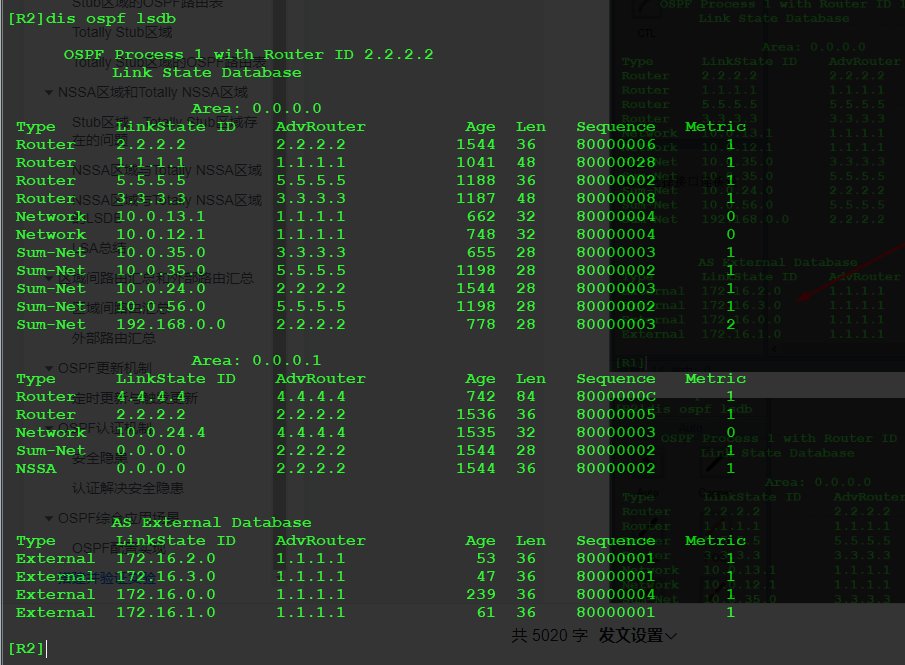Click the 'Link State Database' title in the R2 terminal

[x=207, y=73]
